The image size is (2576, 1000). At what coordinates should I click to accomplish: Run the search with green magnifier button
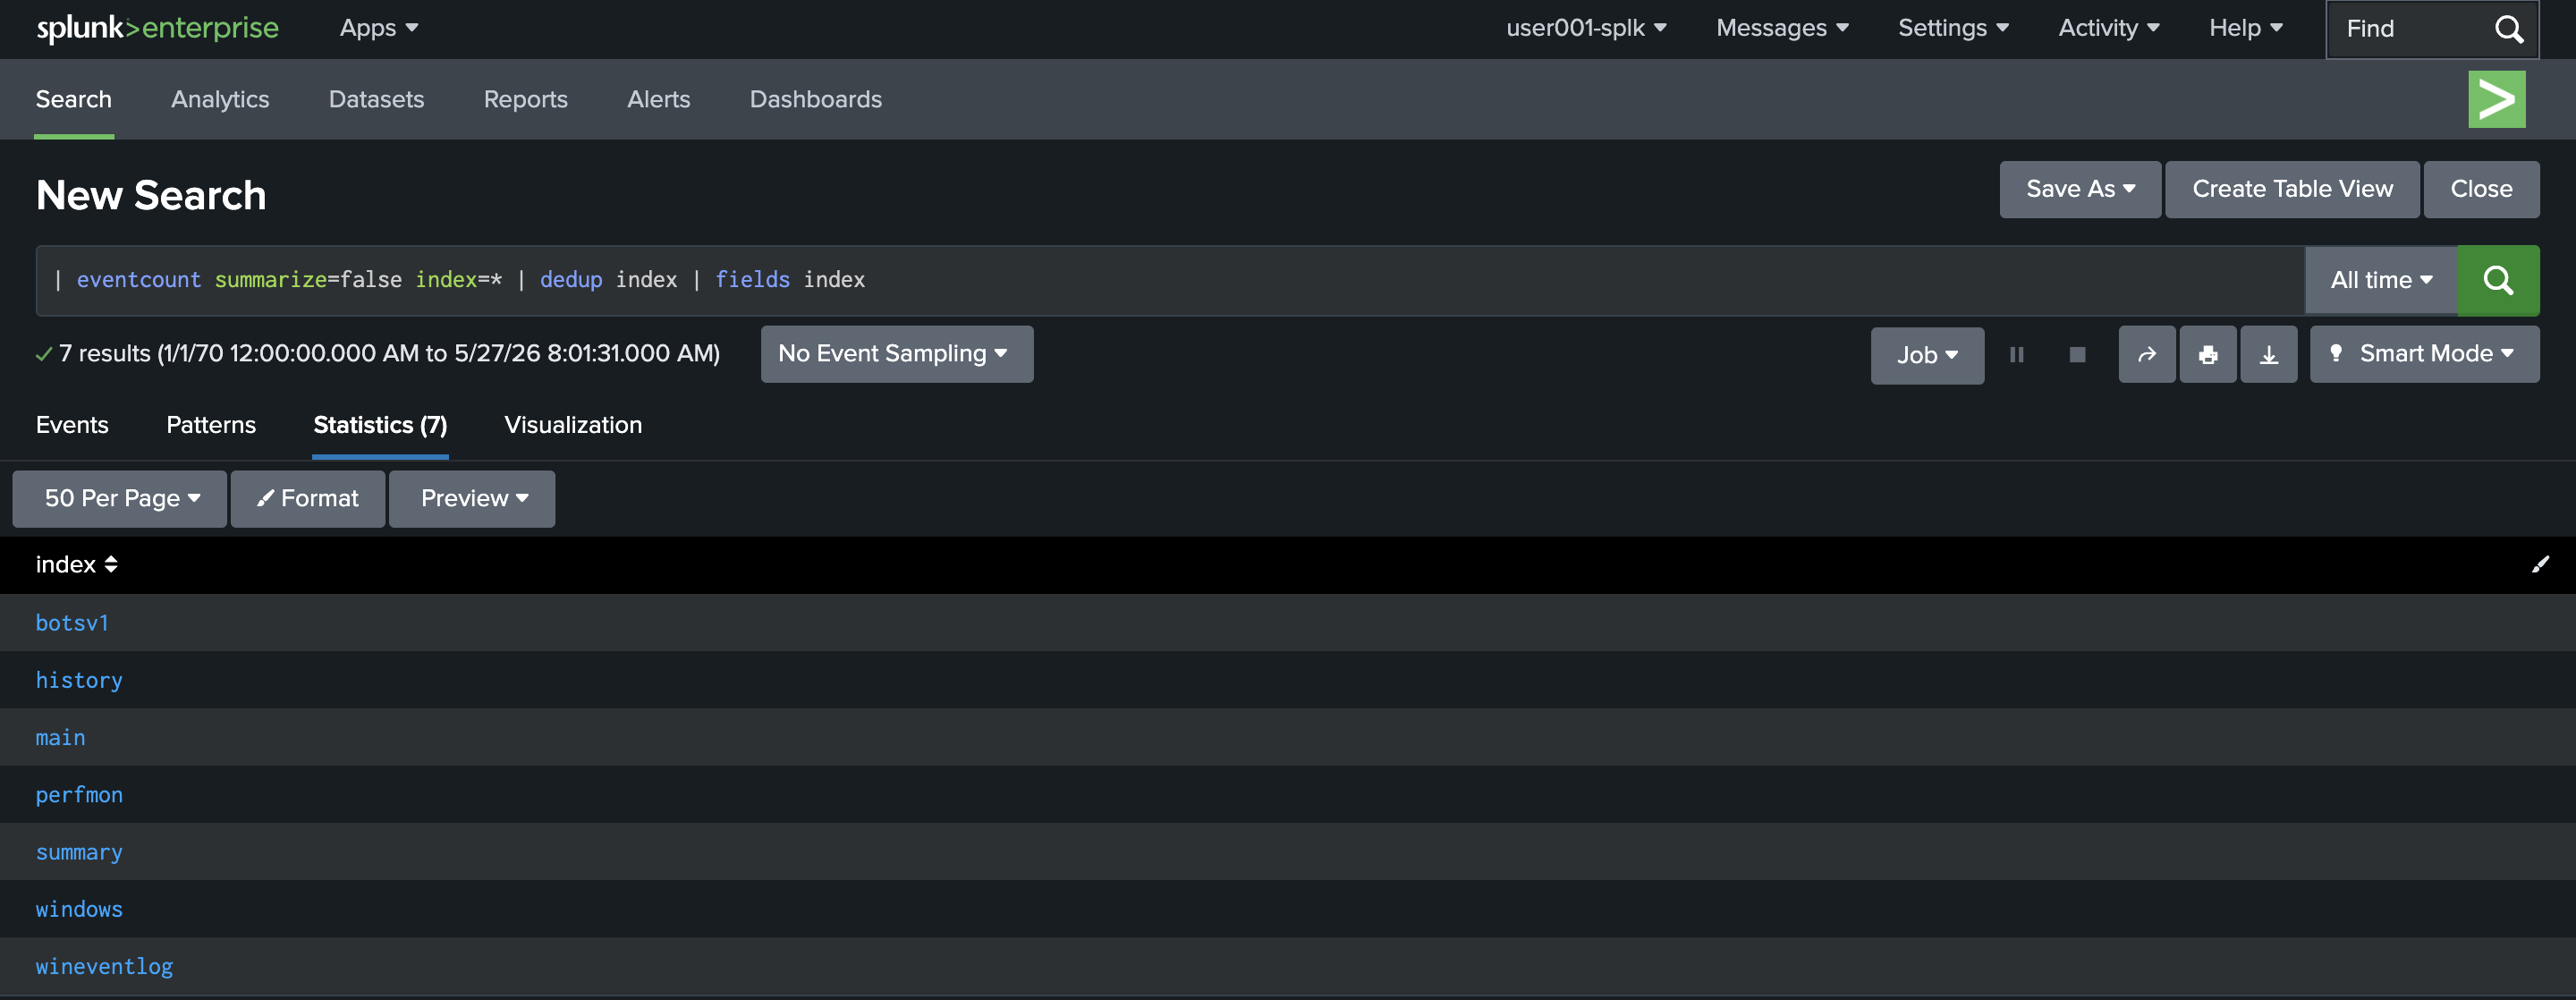click(2498, 280)
